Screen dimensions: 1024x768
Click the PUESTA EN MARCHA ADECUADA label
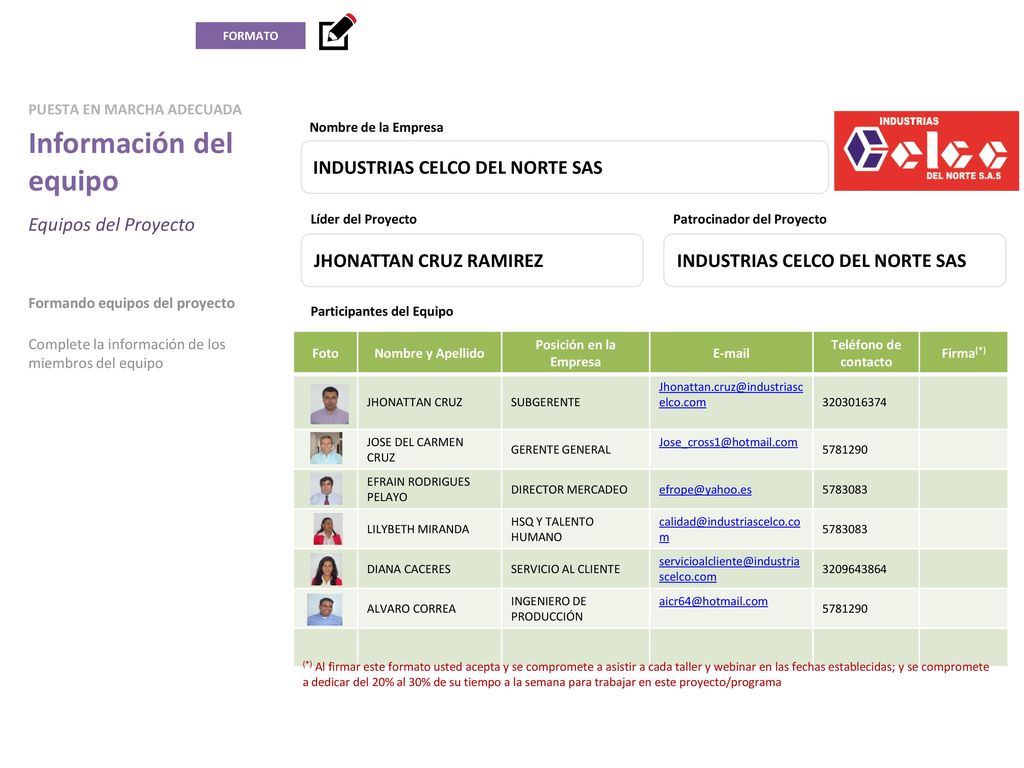(x=135, y=110)
